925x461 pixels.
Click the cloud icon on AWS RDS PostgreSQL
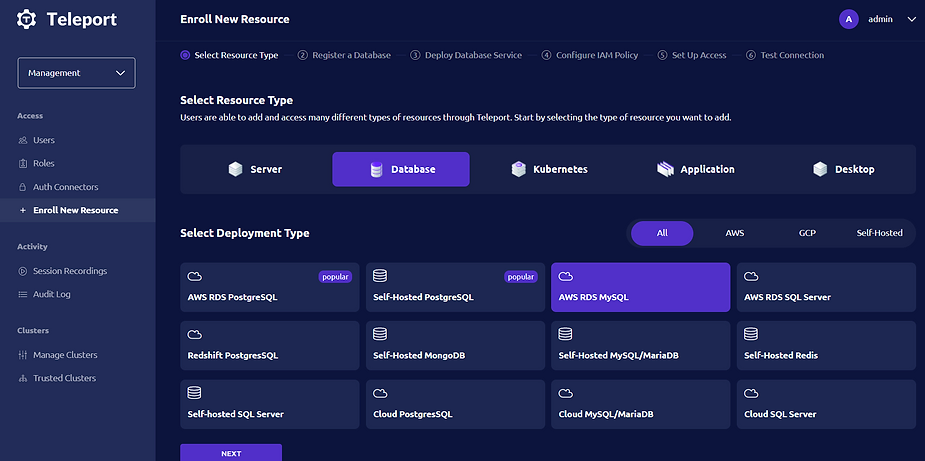[x=195, y=276]
